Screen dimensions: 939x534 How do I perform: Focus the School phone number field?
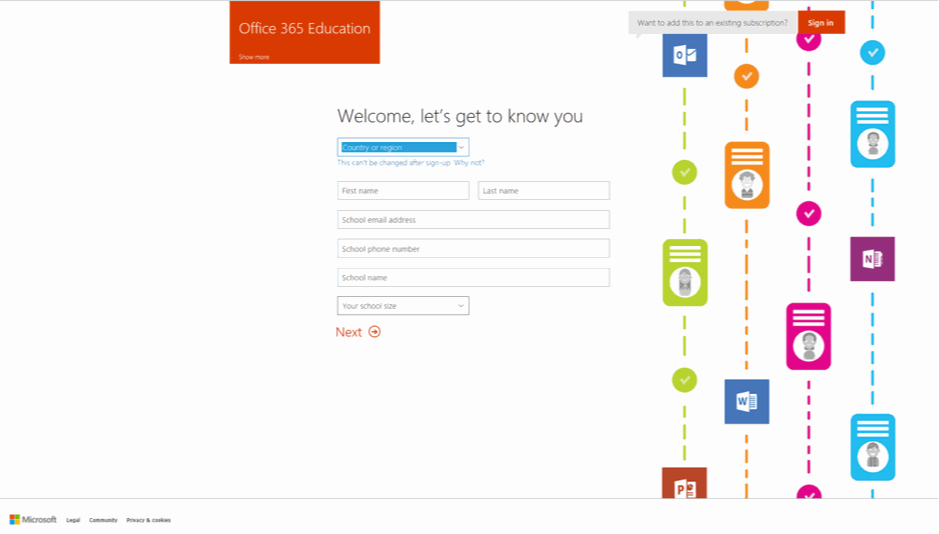[474, 248]
